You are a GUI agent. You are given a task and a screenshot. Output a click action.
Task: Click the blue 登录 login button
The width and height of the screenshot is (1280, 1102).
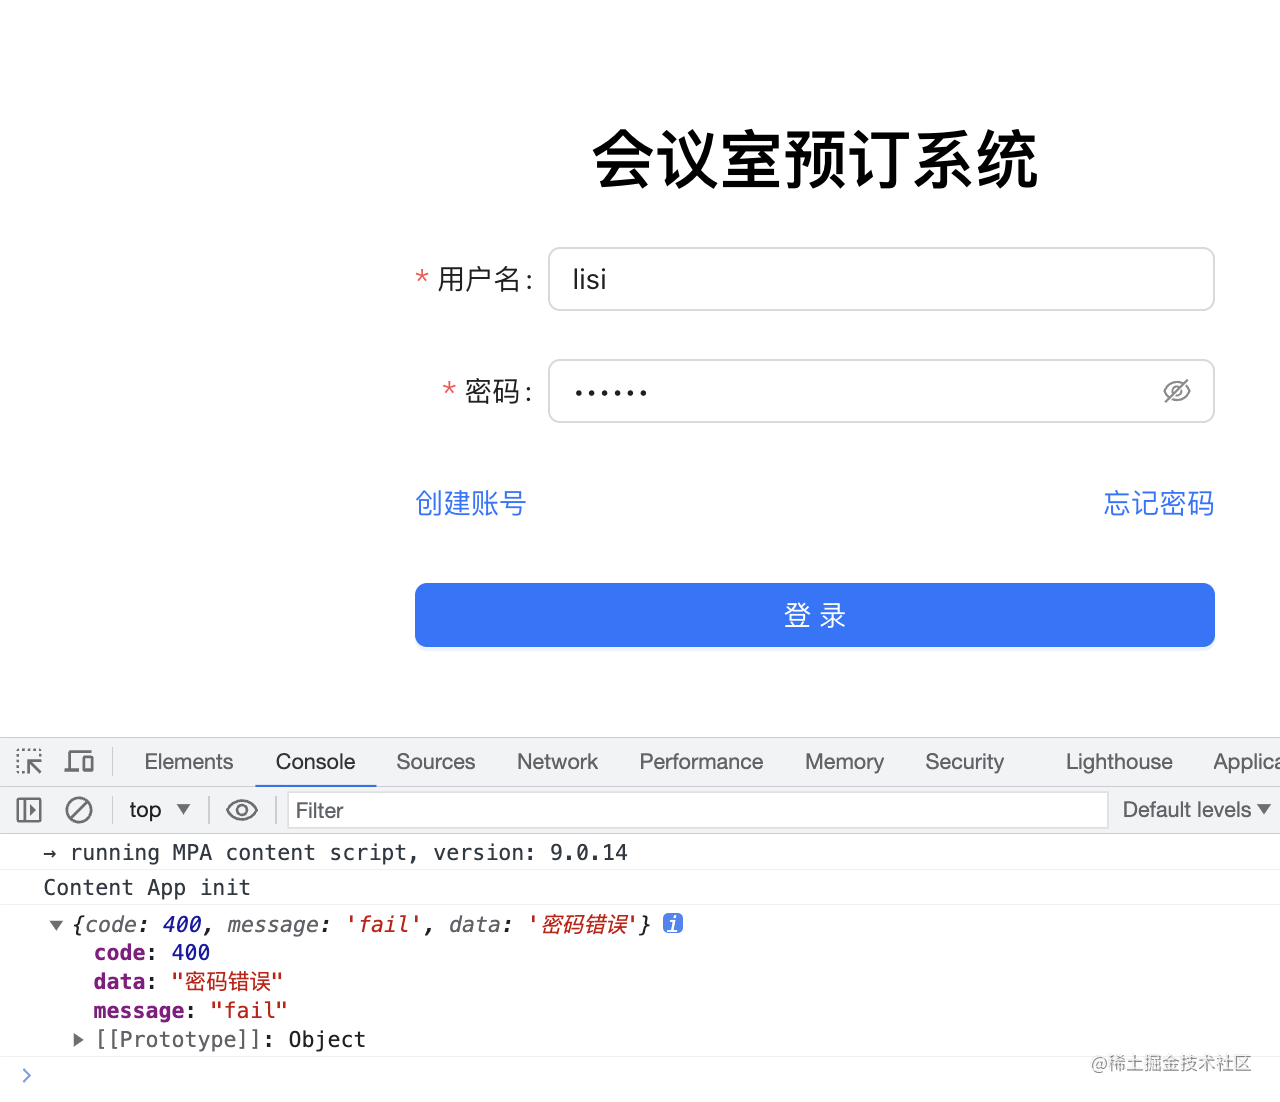coord(815,615)
